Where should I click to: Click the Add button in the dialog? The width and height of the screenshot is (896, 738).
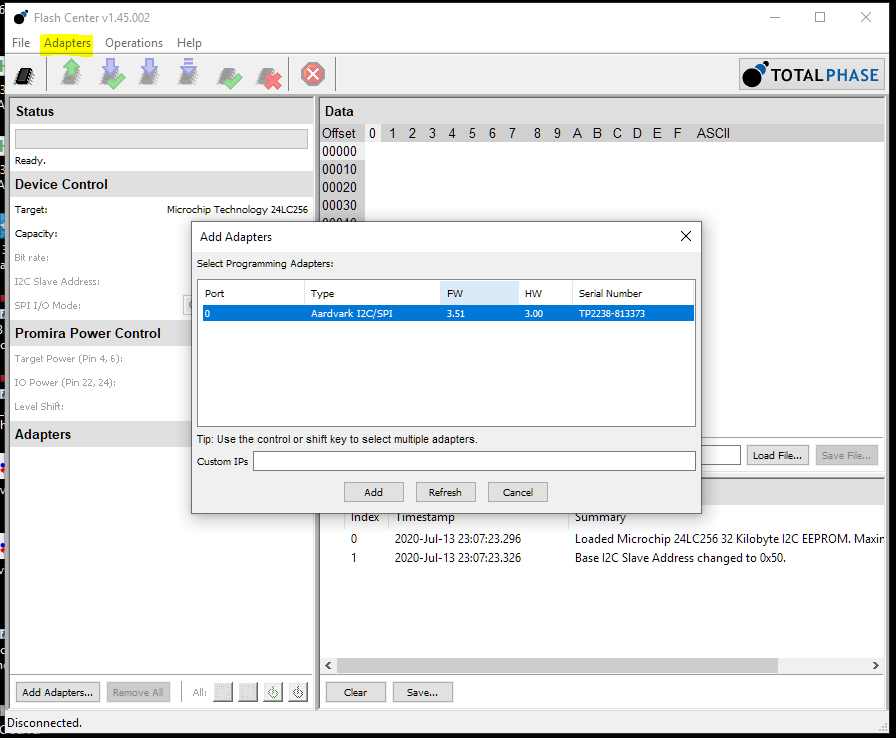[x=373, y=492]
